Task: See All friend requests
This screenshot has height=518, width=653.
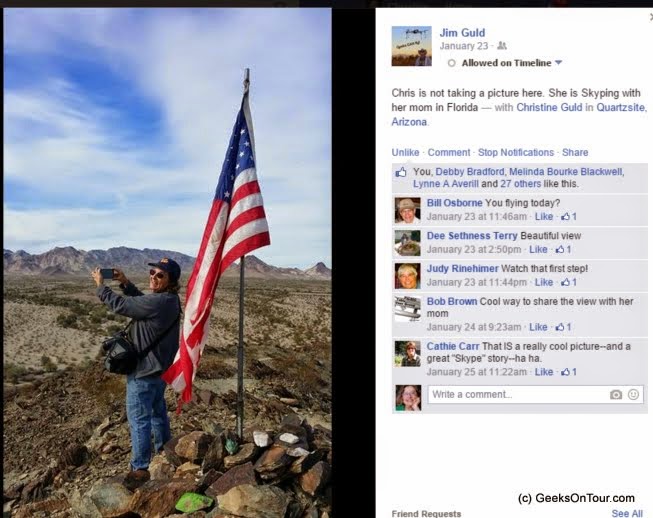Action: click(x=627, y=513)
